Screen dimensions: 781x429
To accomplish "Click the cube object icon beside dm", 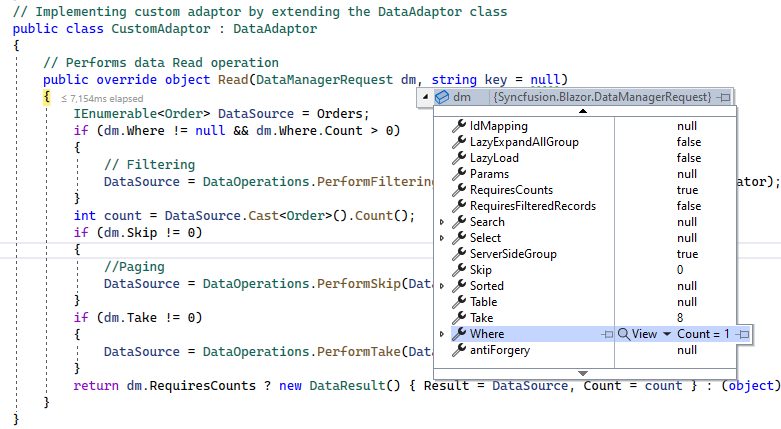I will tap(442, 97).
